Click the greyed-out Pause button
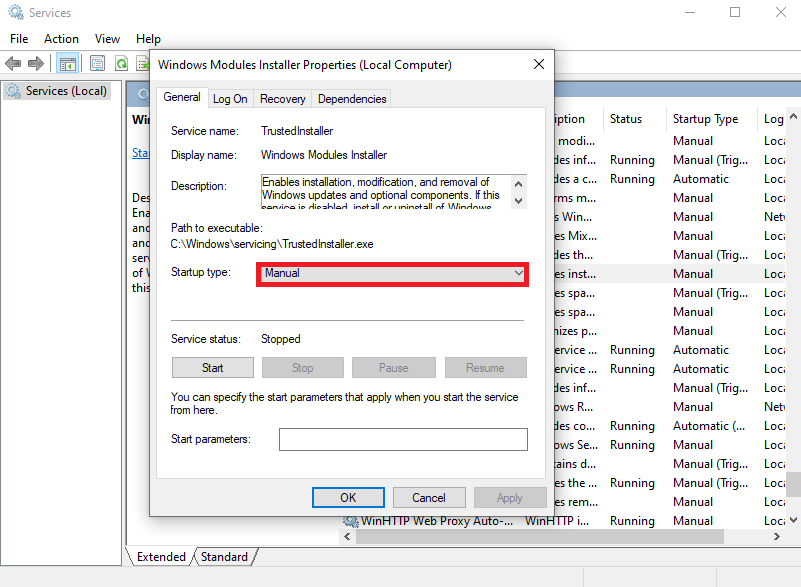 393,368
